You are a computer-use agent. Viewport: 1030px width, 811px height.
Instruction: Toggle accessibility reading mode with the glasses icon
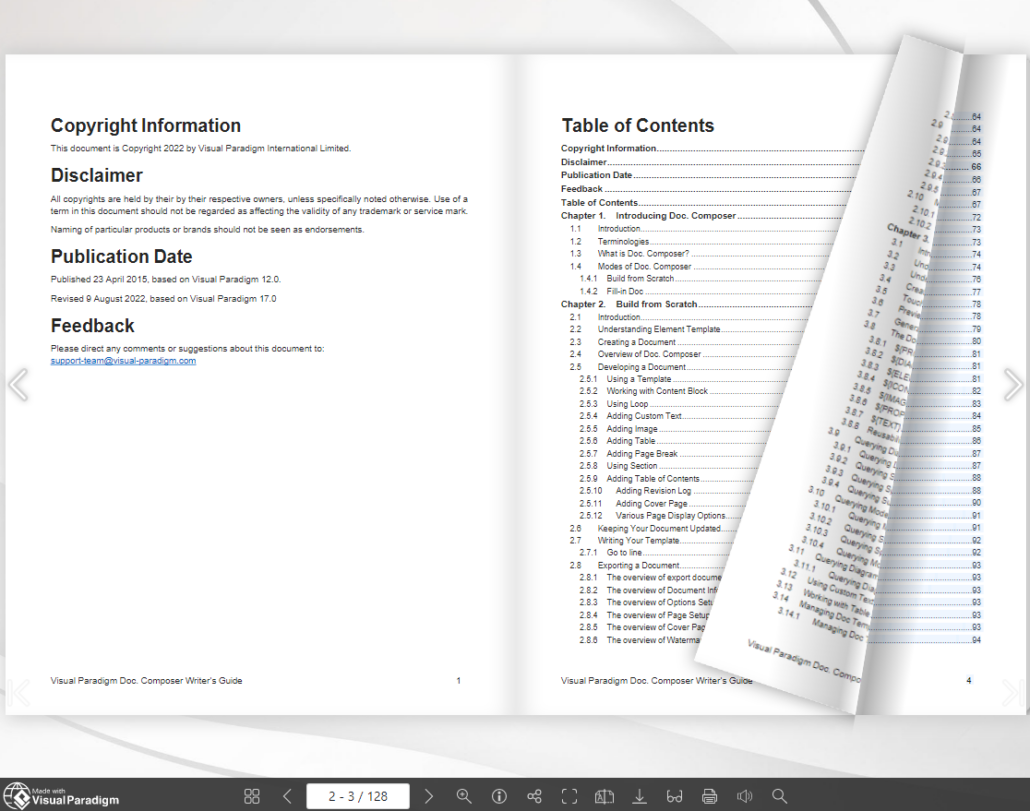coord(674,796)
